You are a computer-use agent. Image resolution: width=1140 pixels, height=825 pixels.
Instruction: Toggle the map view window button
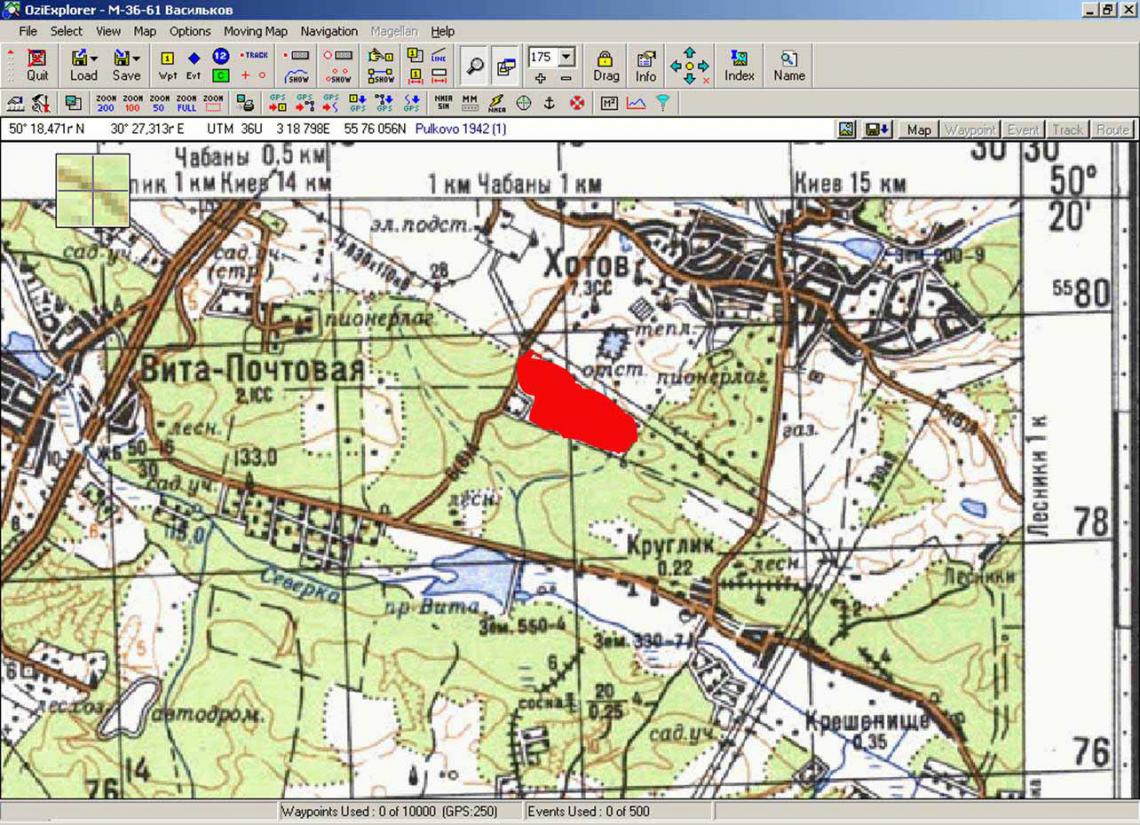(x=506, y=66)
